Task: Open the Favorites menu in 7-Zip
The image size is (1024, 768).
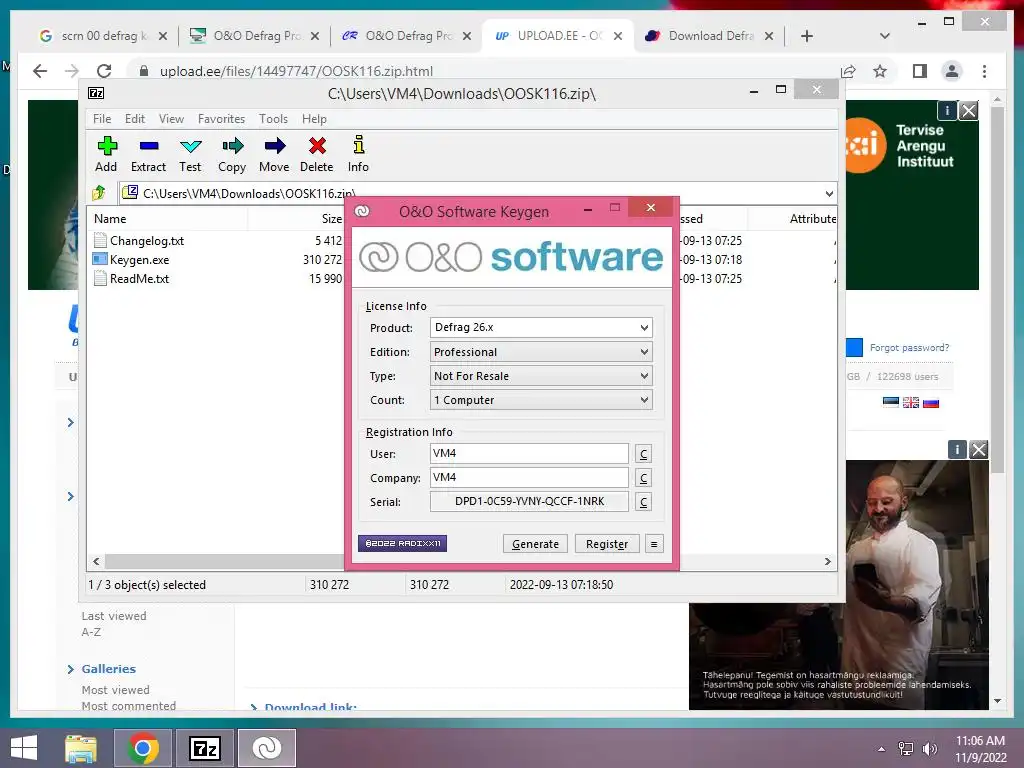Action: click(x=221, y=119)
